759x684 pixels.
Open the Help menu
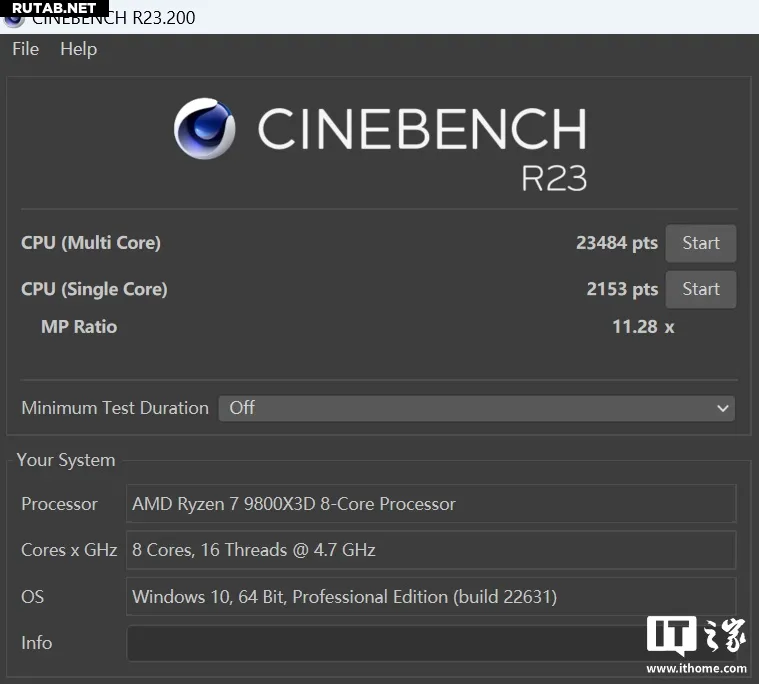pyautogui.click(x=78, y=49)
